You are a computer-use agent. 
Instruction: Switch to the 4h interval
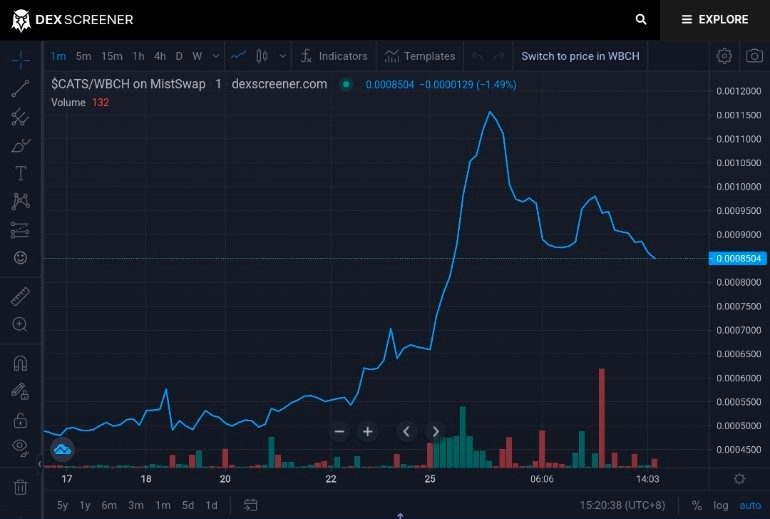point(160,56)
